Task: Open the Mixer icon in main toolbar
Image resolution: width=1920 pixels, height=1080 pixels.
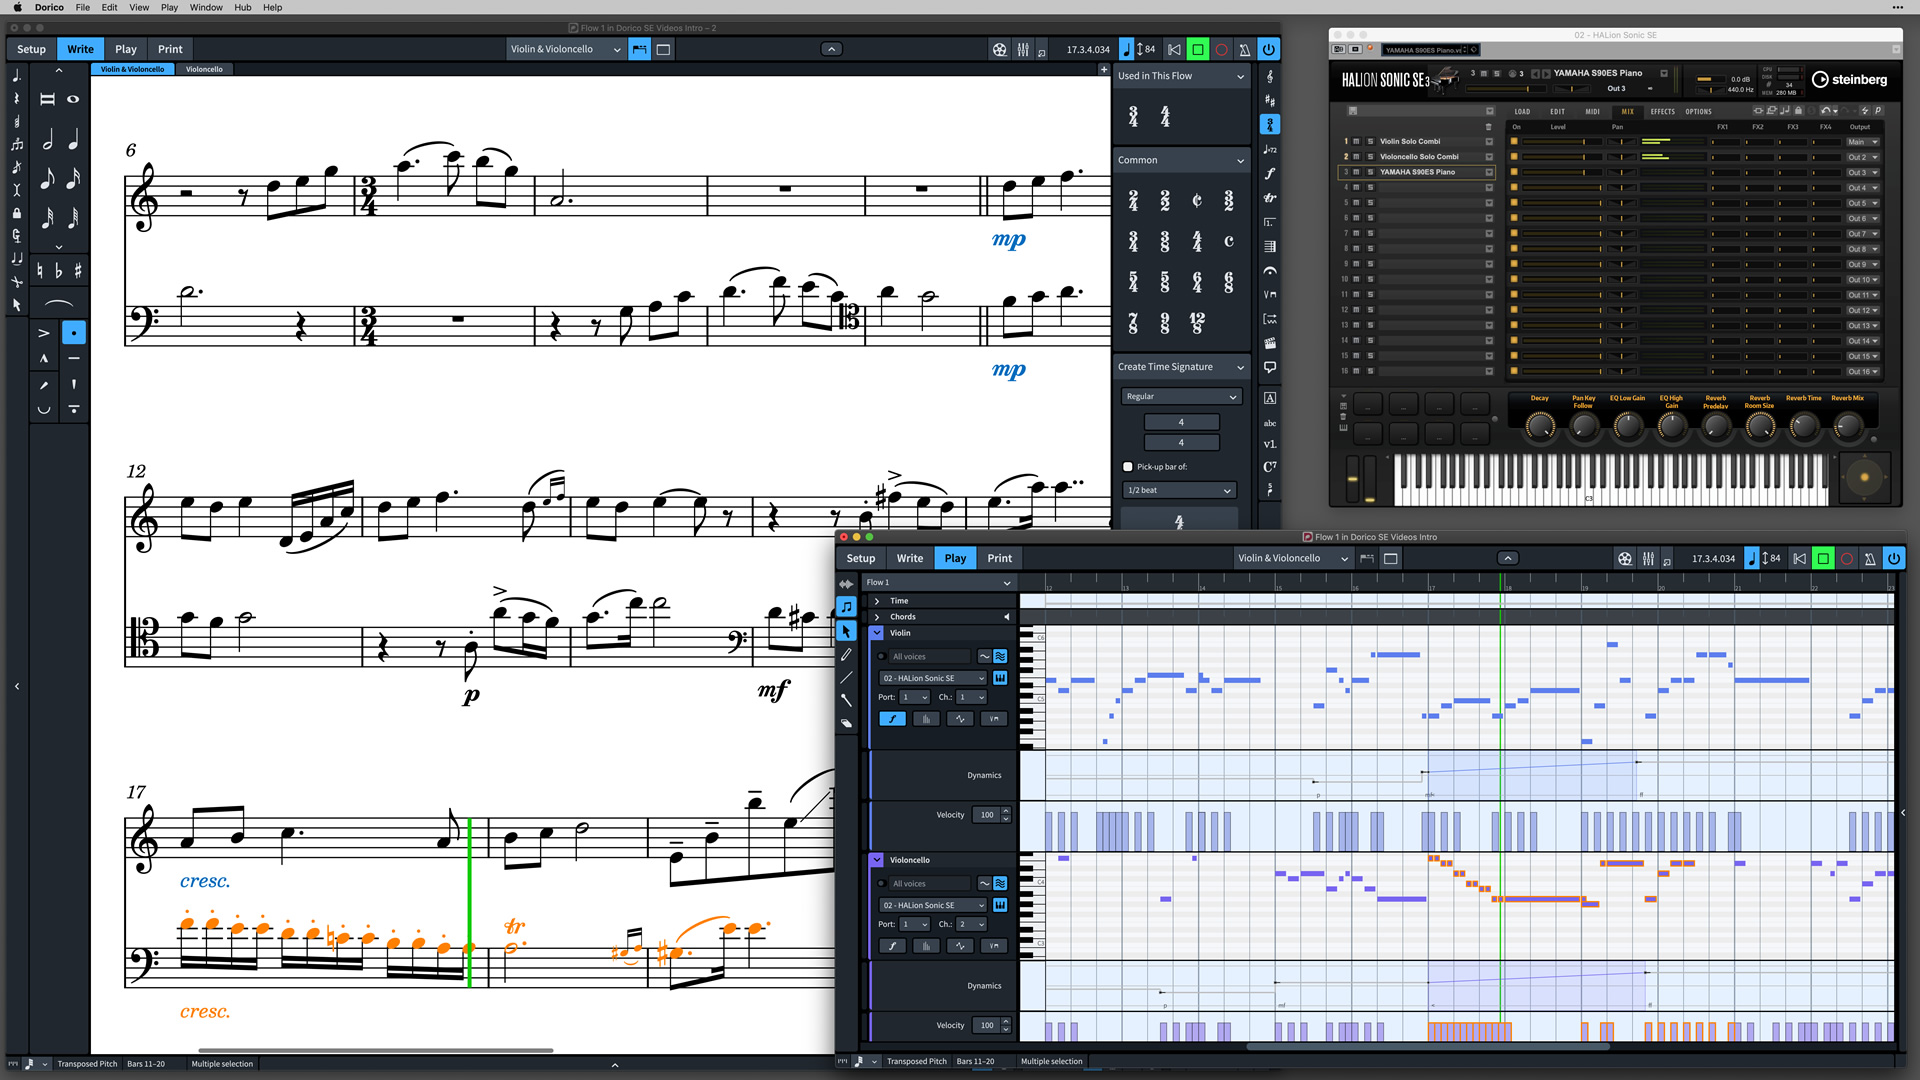Action: [x=1023, y=49]
